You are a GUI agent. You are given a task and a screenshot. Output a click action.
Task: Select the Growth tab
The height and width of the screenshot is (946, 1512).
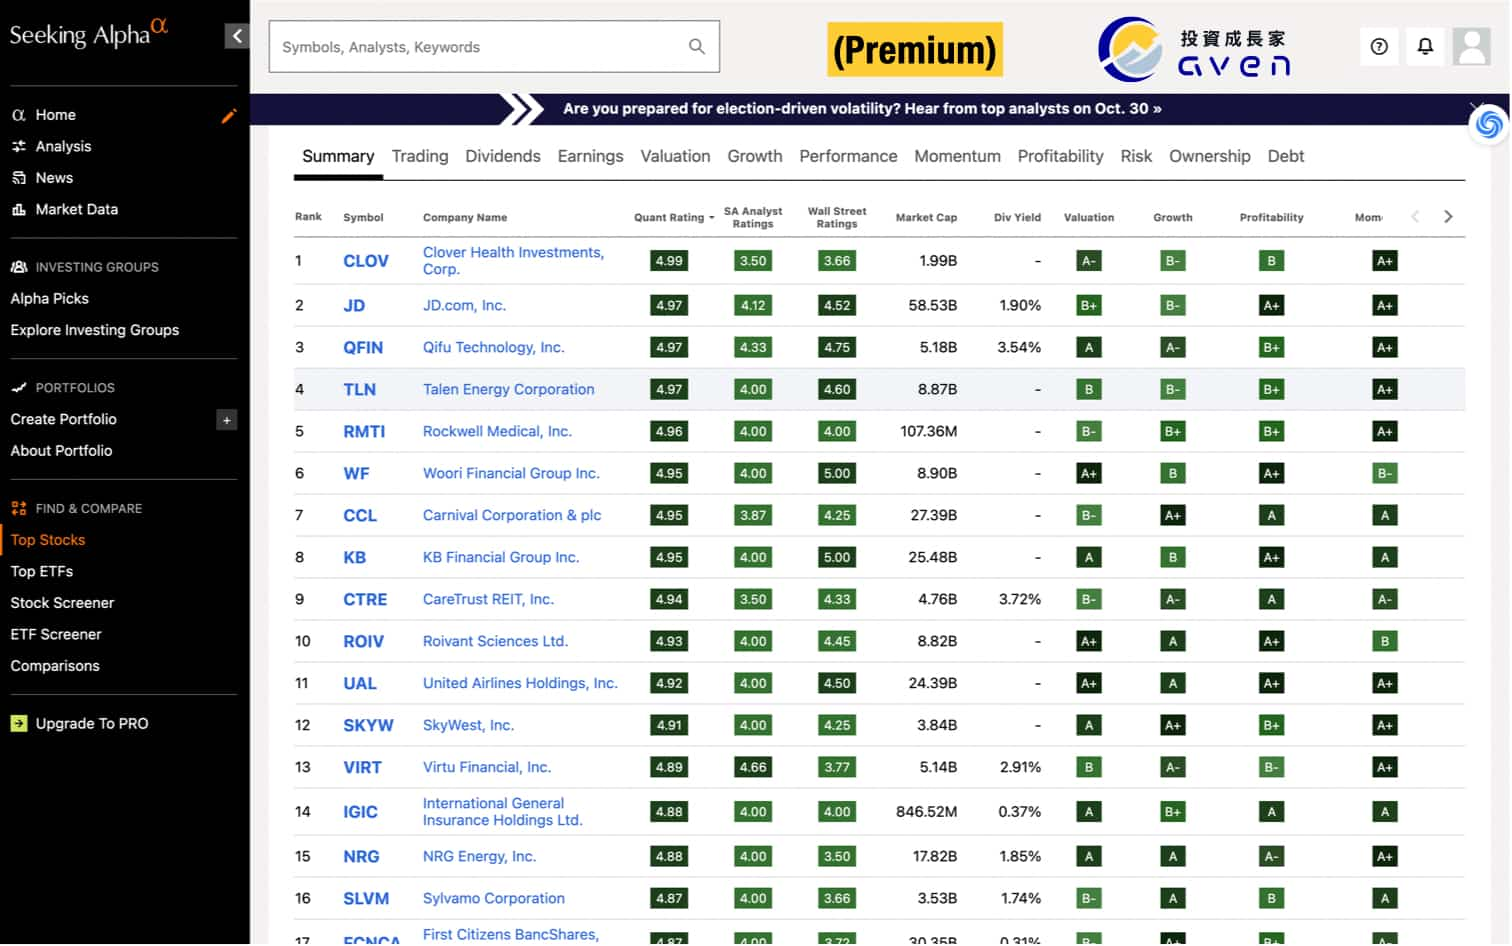click(x=755, y=156)
